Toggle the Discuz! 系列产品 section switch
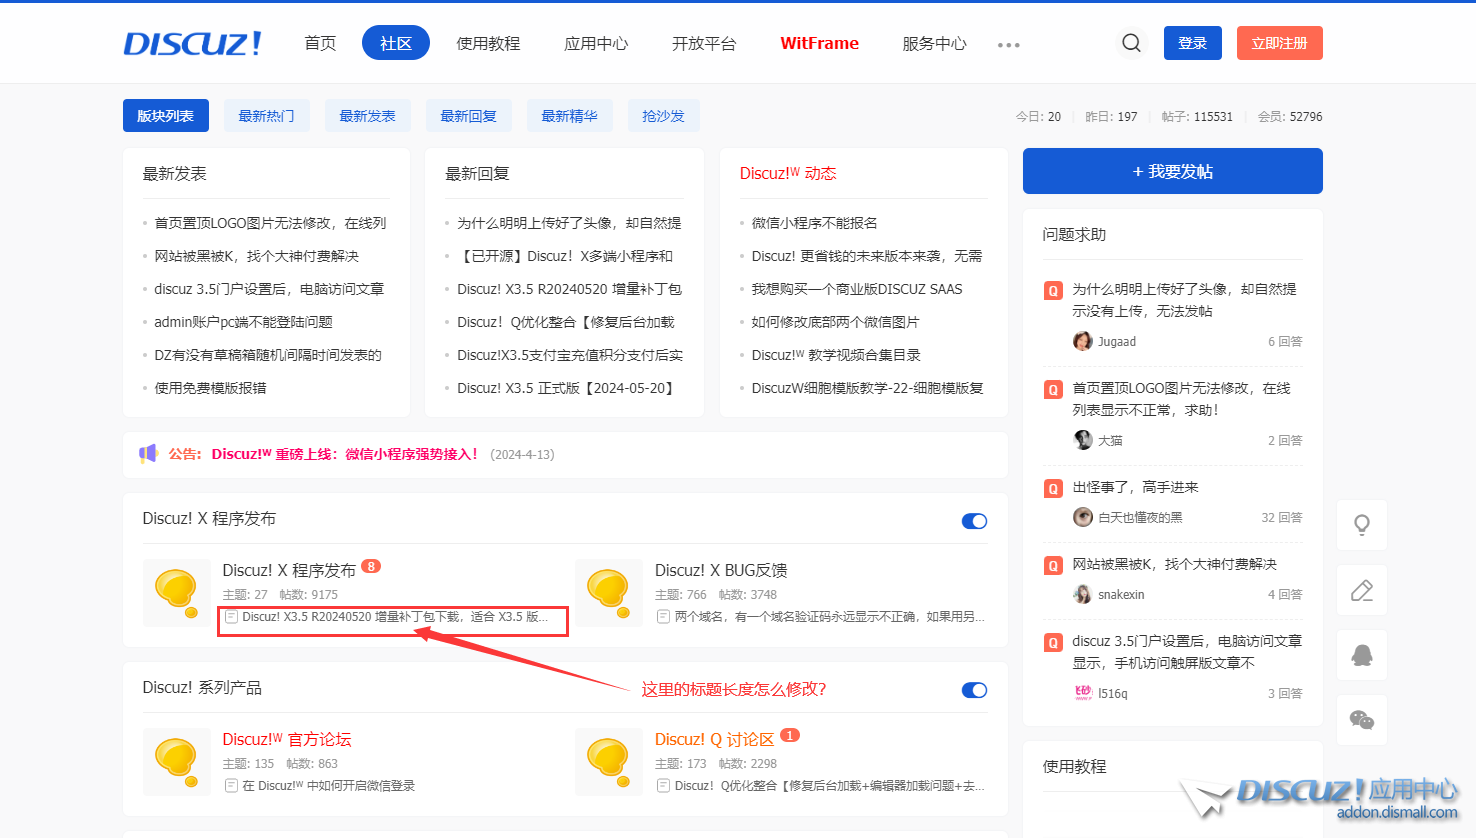The width and height of the screenshot is (1476, 838). tap(974, 690)
